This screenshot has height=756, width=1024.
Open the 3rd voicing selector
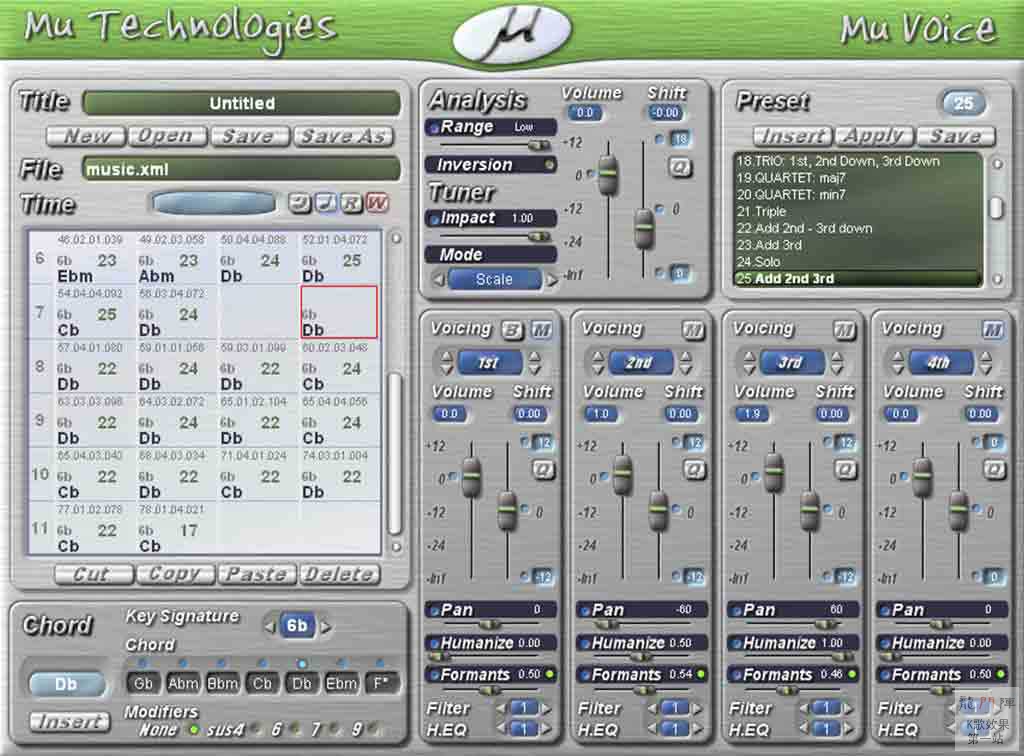coord(792,363)
